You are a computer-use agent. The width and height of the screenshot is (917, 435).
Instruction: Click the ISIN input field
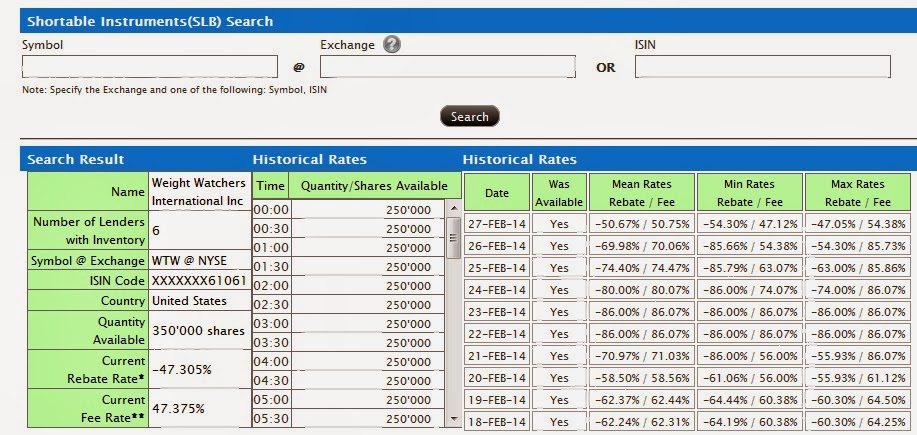click(x=763, y=67)
